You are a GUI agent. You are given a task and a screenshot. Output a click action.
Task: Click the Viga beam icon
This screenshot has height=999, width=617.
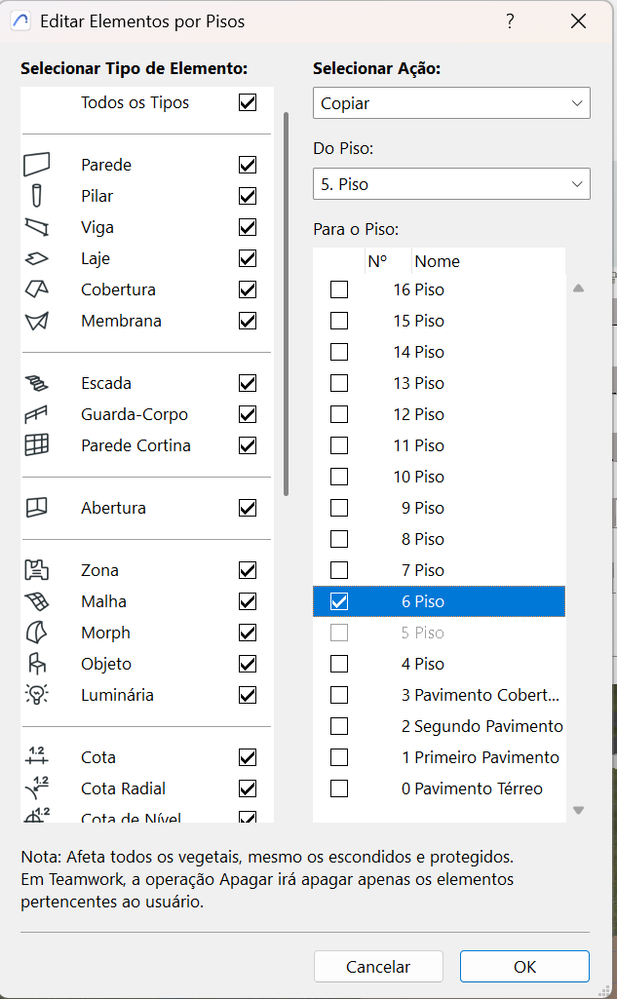(36, 227)
